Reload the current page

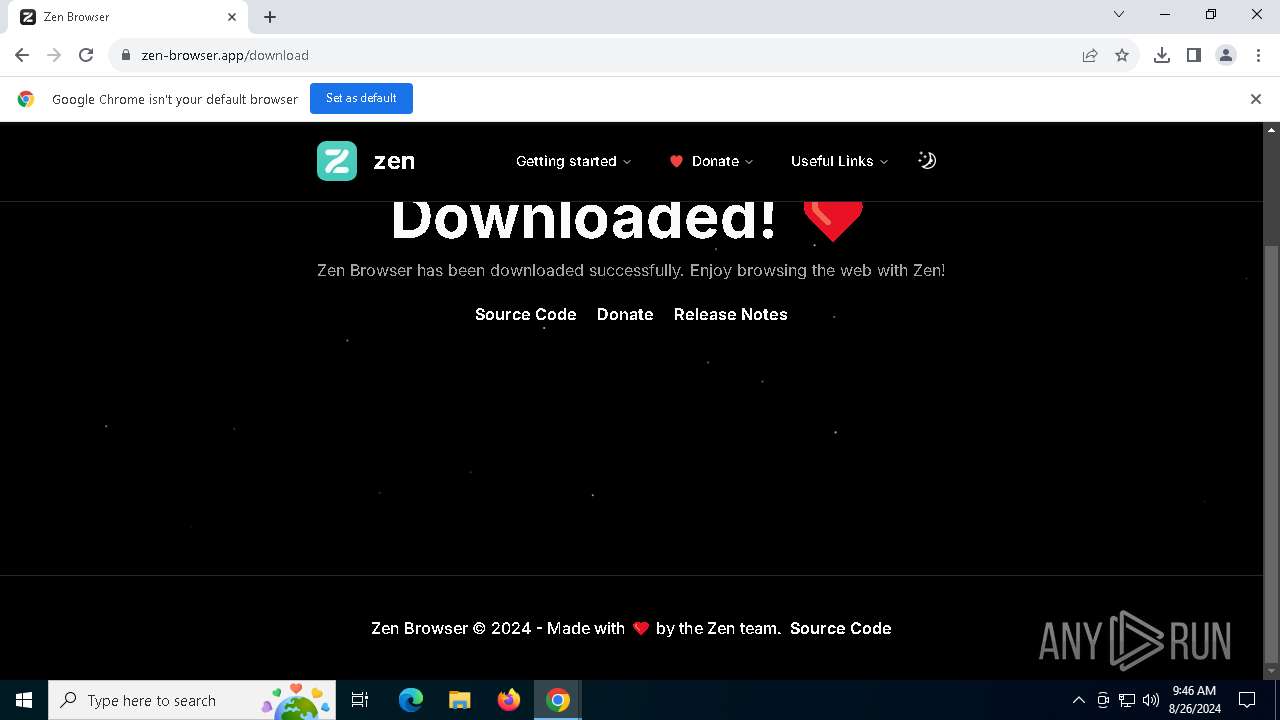[86, 55]
